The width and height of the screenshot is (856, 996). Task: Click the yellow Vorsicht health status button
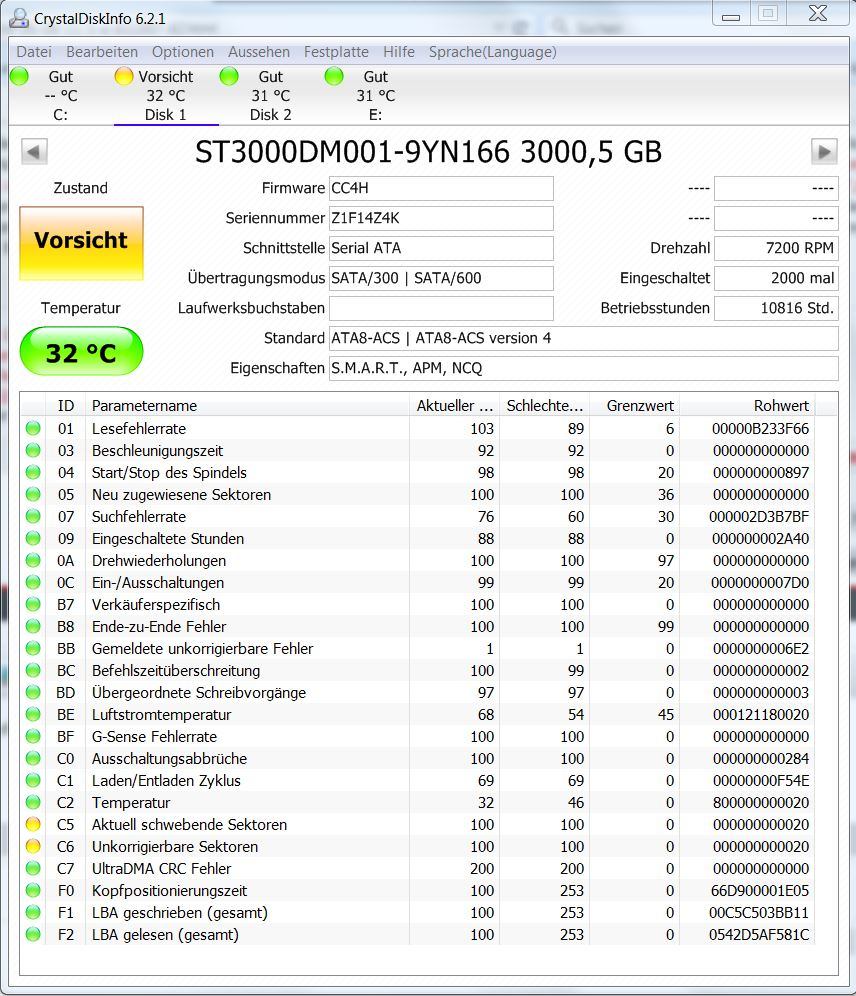click(81, 243)
